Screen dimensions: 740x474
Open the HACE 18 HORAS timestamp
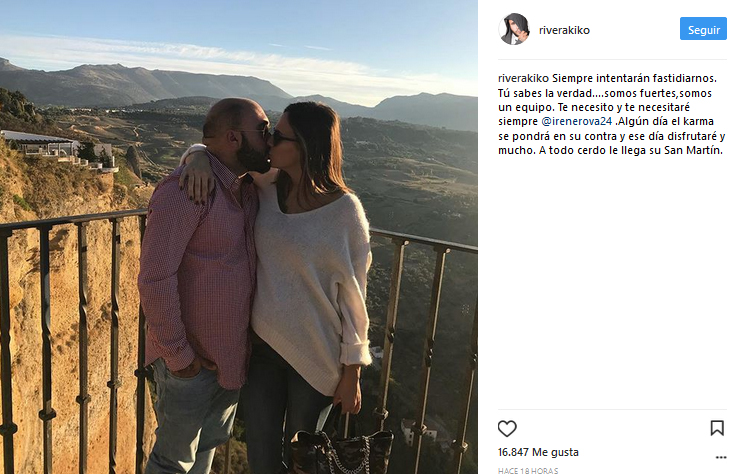[528, 470]
